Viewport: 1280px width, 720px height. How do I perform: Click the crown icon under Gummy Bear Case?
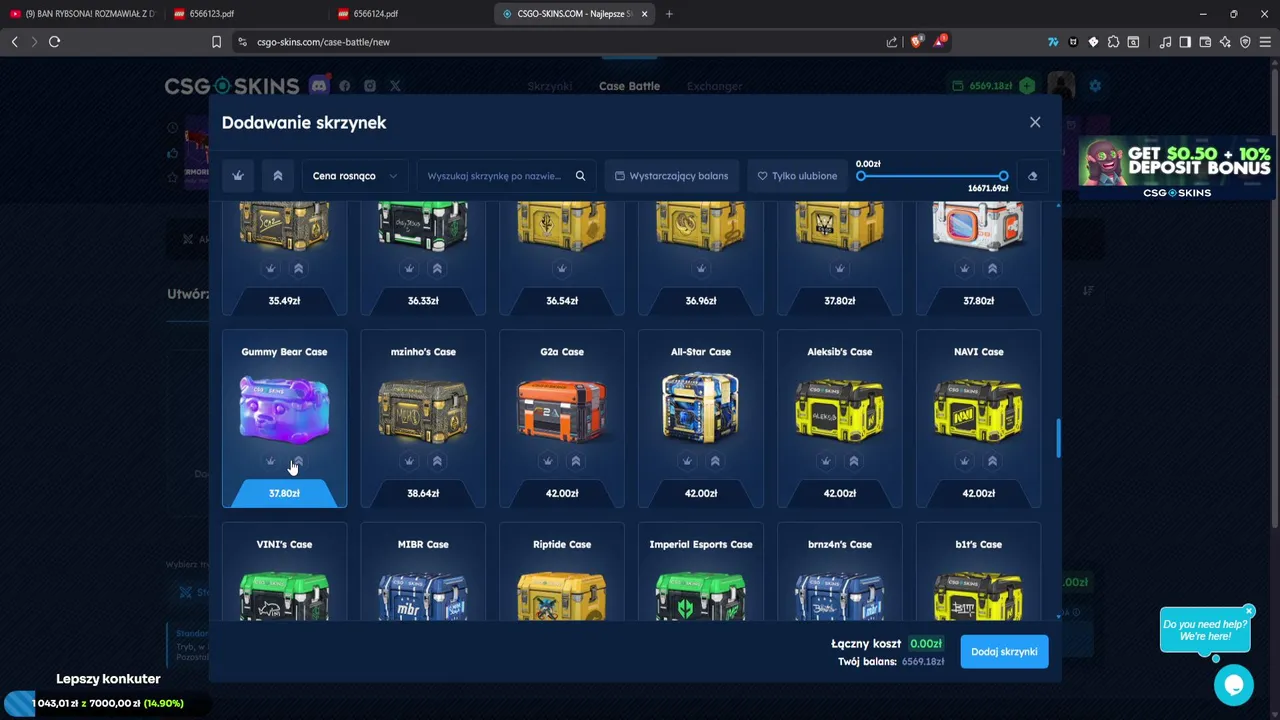click(x=270, y=461)
